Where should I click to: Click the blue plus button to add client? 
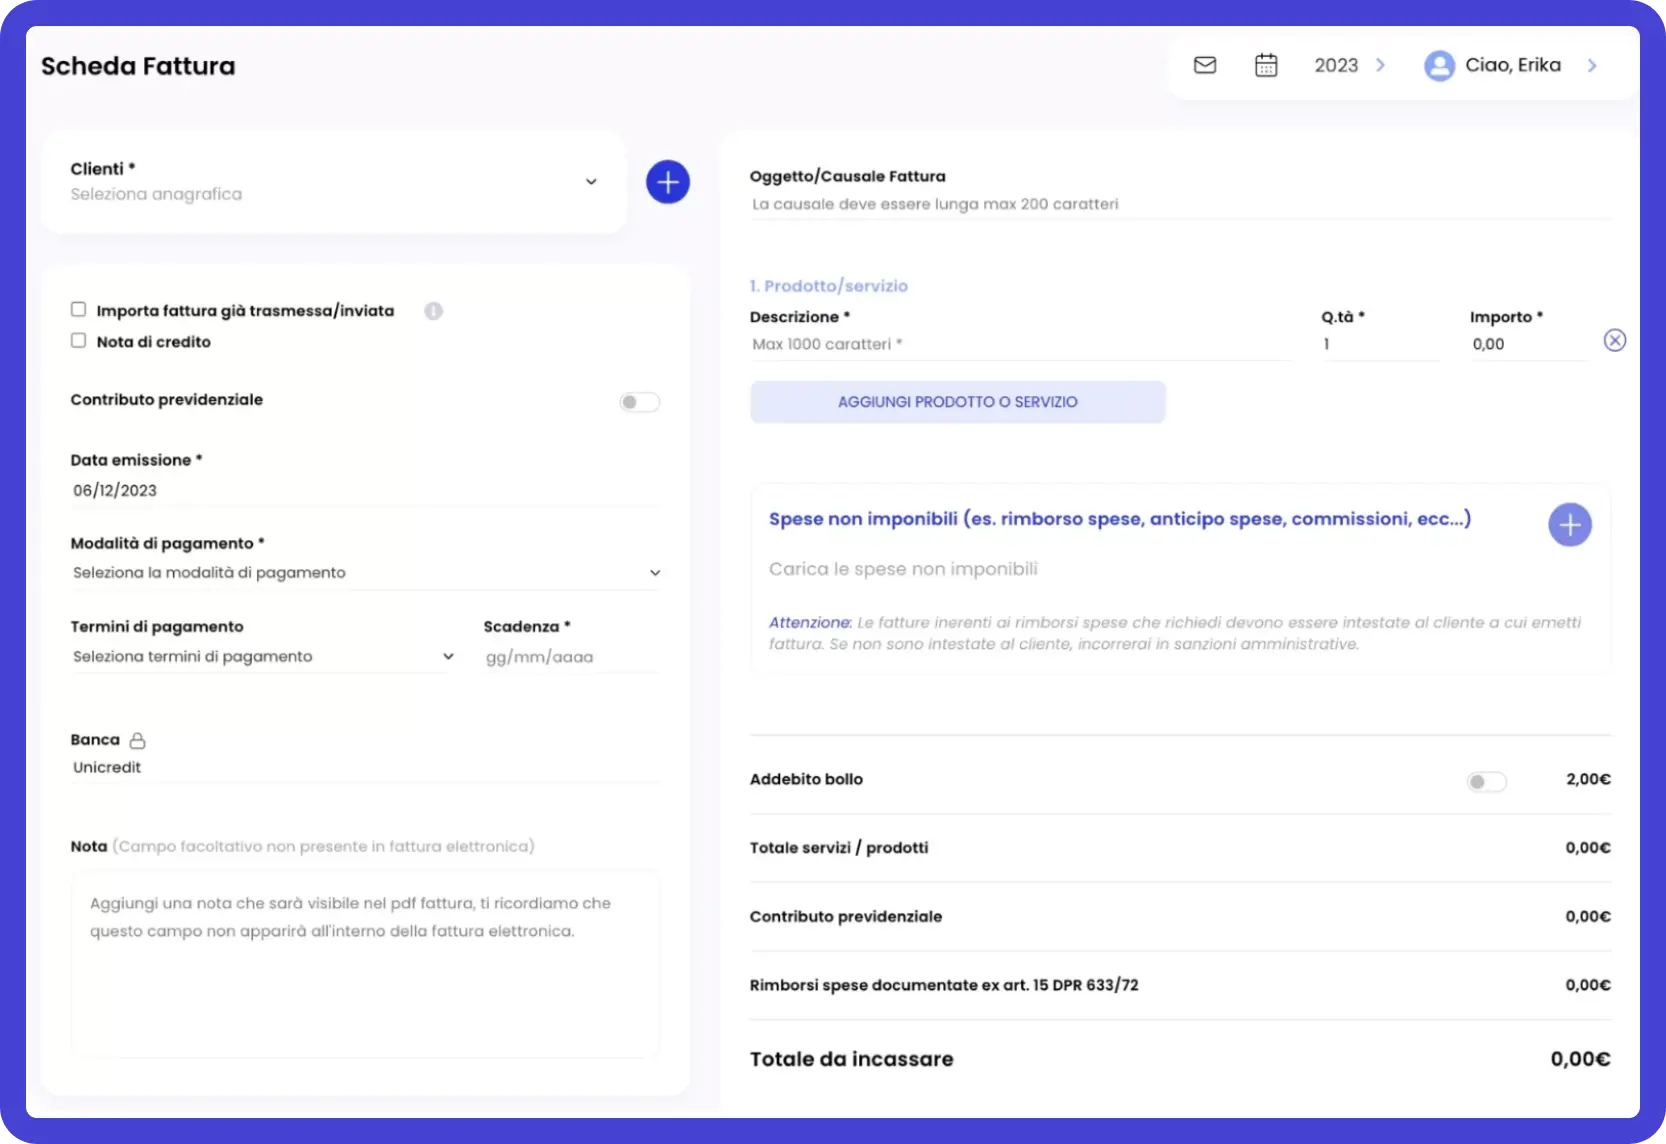(667, 182)
